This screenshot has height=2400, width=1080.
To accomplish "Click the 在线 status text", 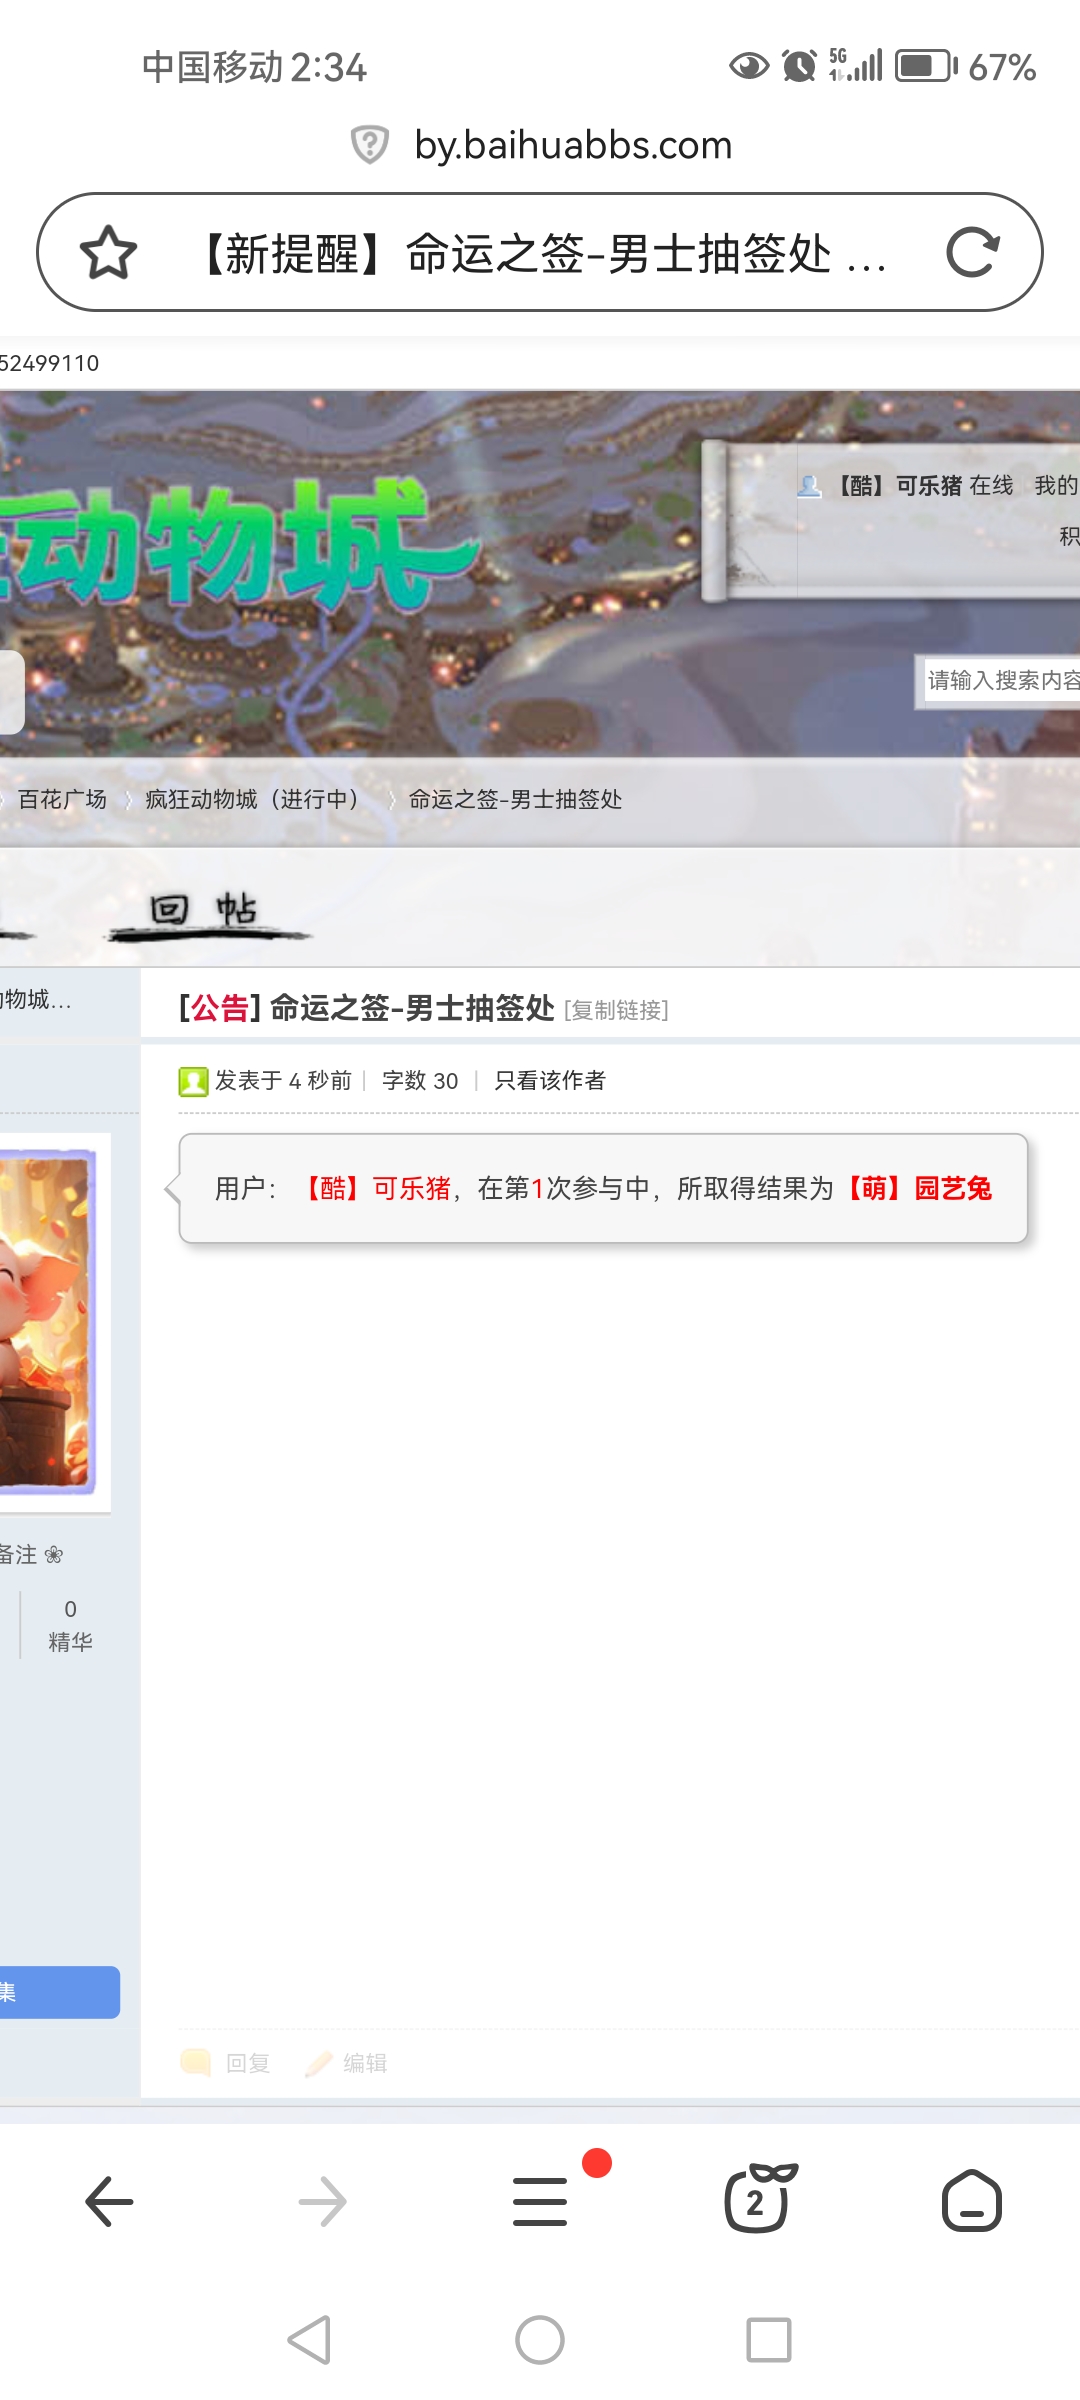I will 991,486.
